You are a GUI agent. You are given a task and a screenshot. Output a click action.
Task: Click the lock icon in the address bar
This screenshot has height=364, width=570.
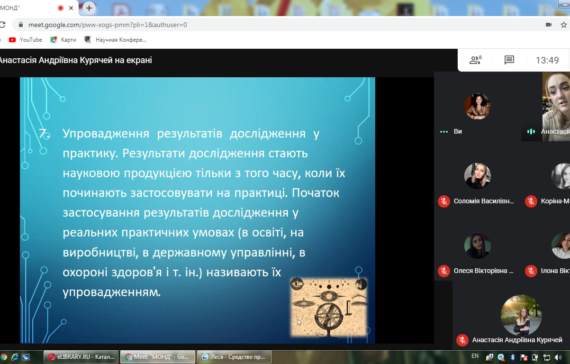coord(21,25)
